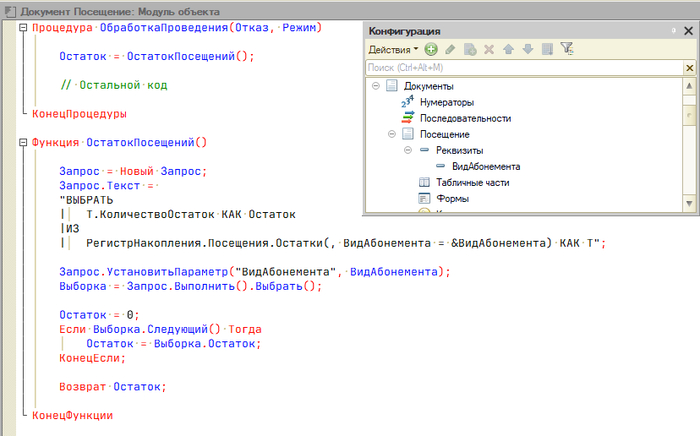
Task: Click the Последовательности colored arrows icon
Action: tap(408, 118)
